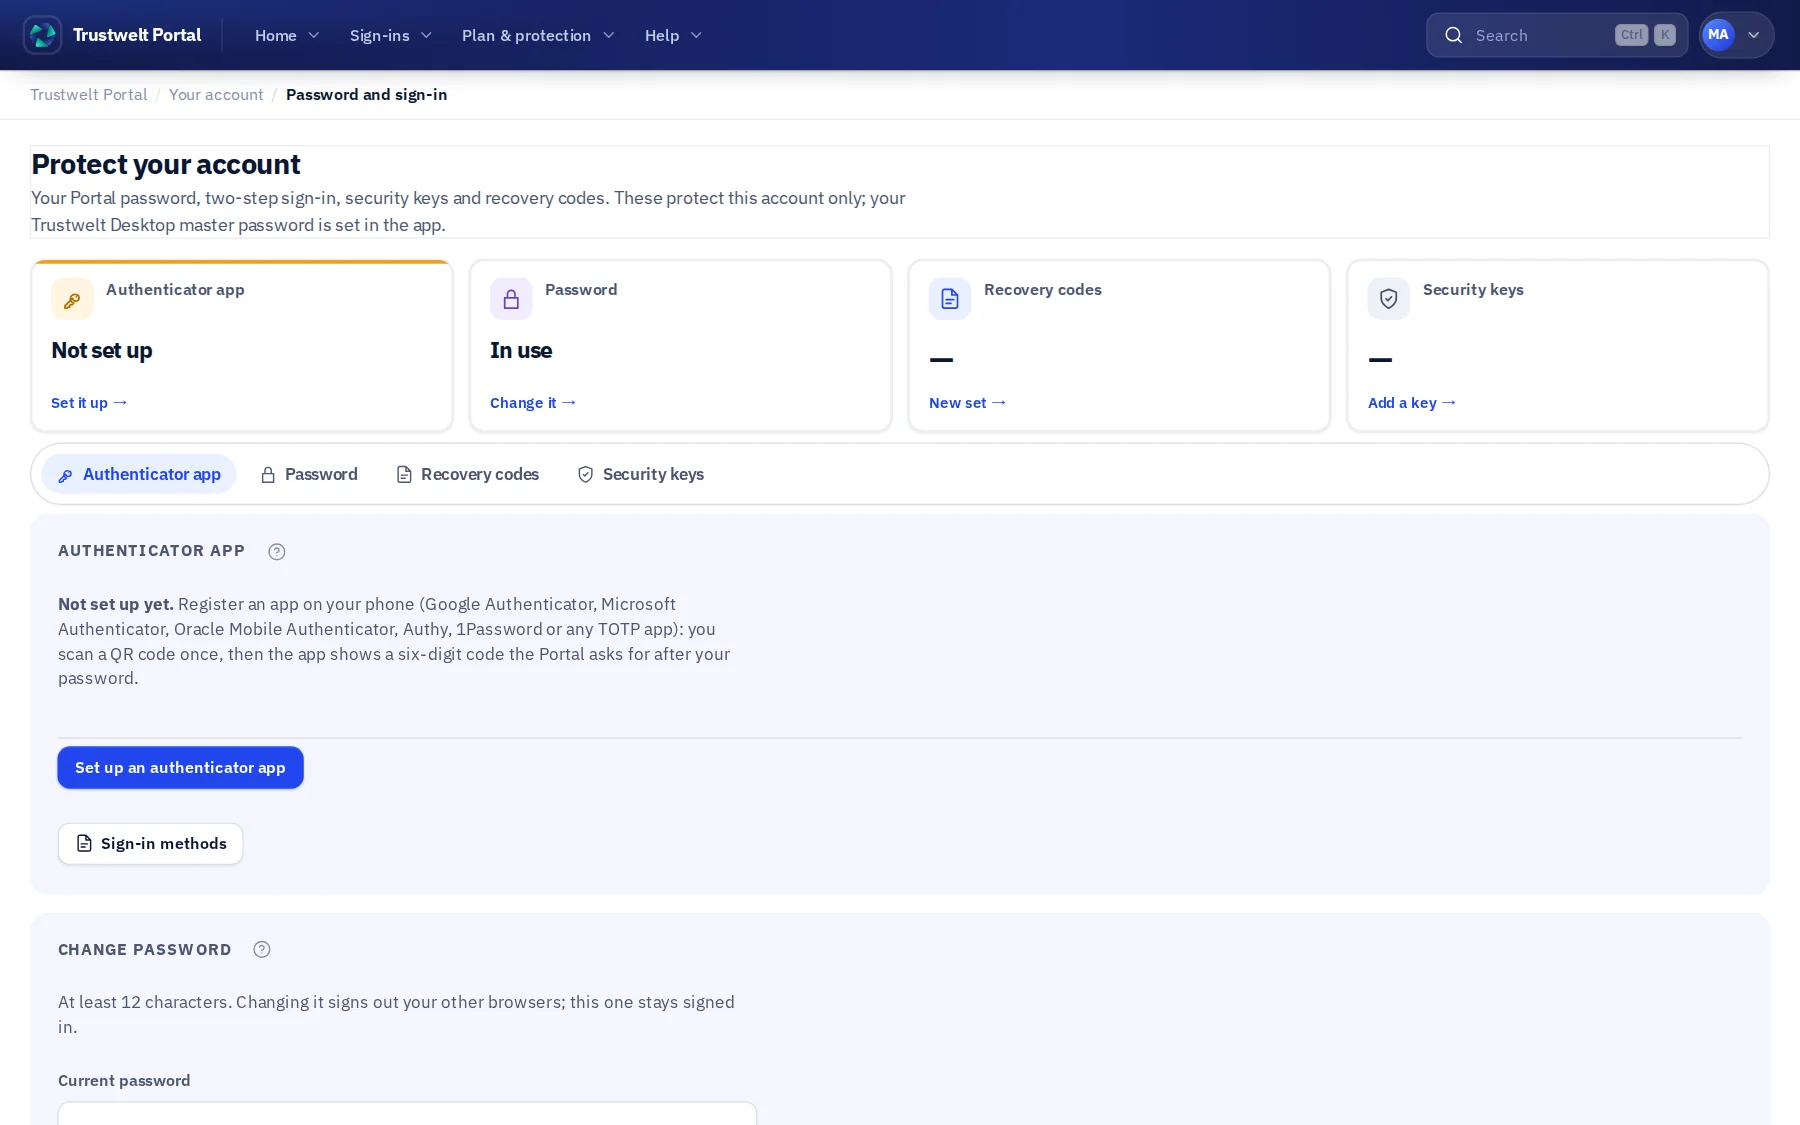The width and height of the screenshot is (1800, 1125).
Task: Click the Add a key link
Action: click(1412, 403)
